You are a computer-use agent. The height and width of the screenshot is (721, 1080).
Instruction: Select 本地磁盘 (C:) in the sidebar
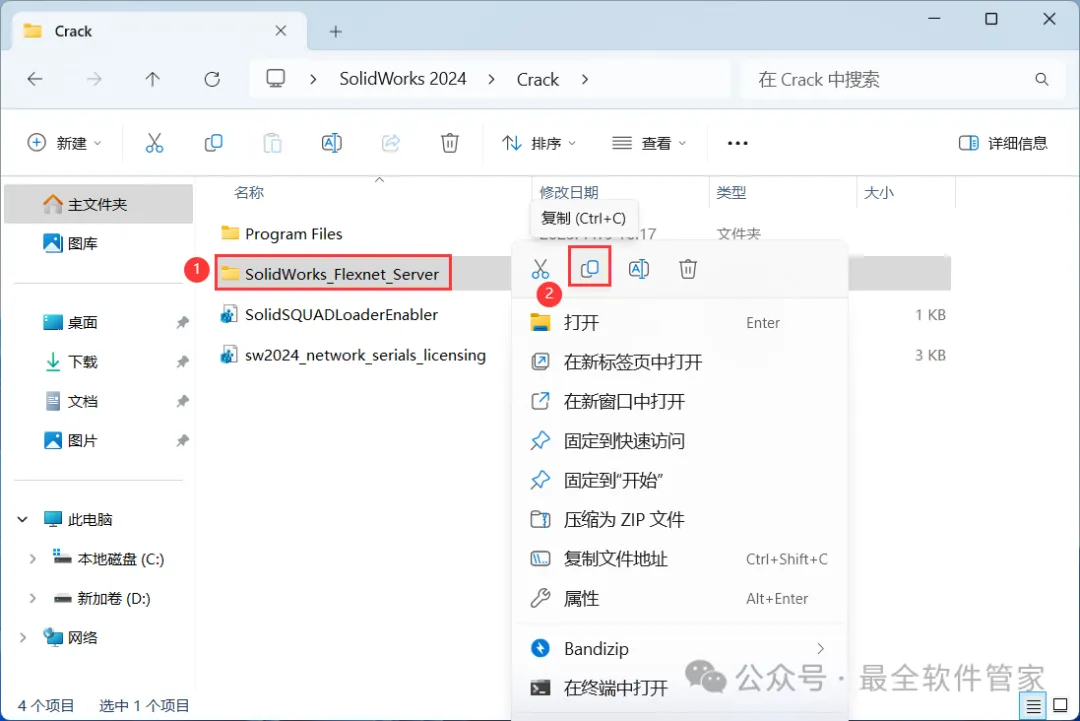109,559
